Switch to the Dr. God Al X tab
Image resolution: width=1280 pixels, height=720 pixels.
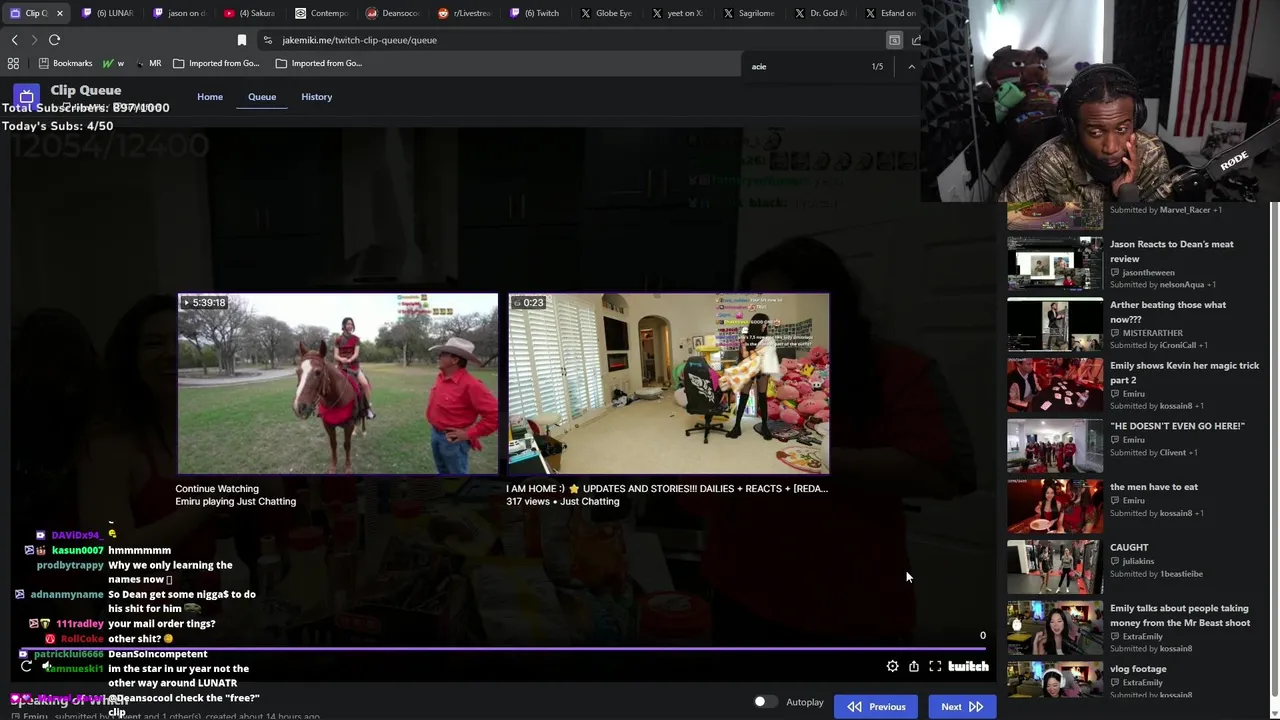pos(819,13)
